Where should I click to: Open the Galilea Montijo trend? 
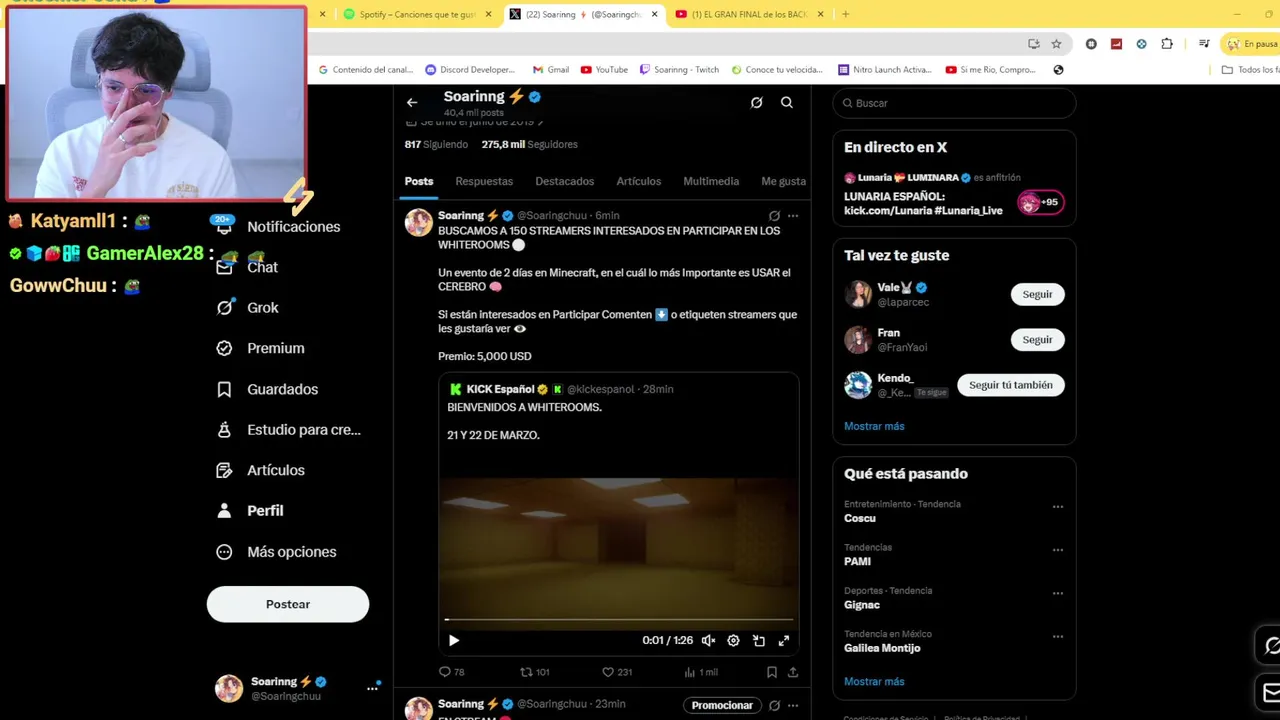(x=882, y=648)
